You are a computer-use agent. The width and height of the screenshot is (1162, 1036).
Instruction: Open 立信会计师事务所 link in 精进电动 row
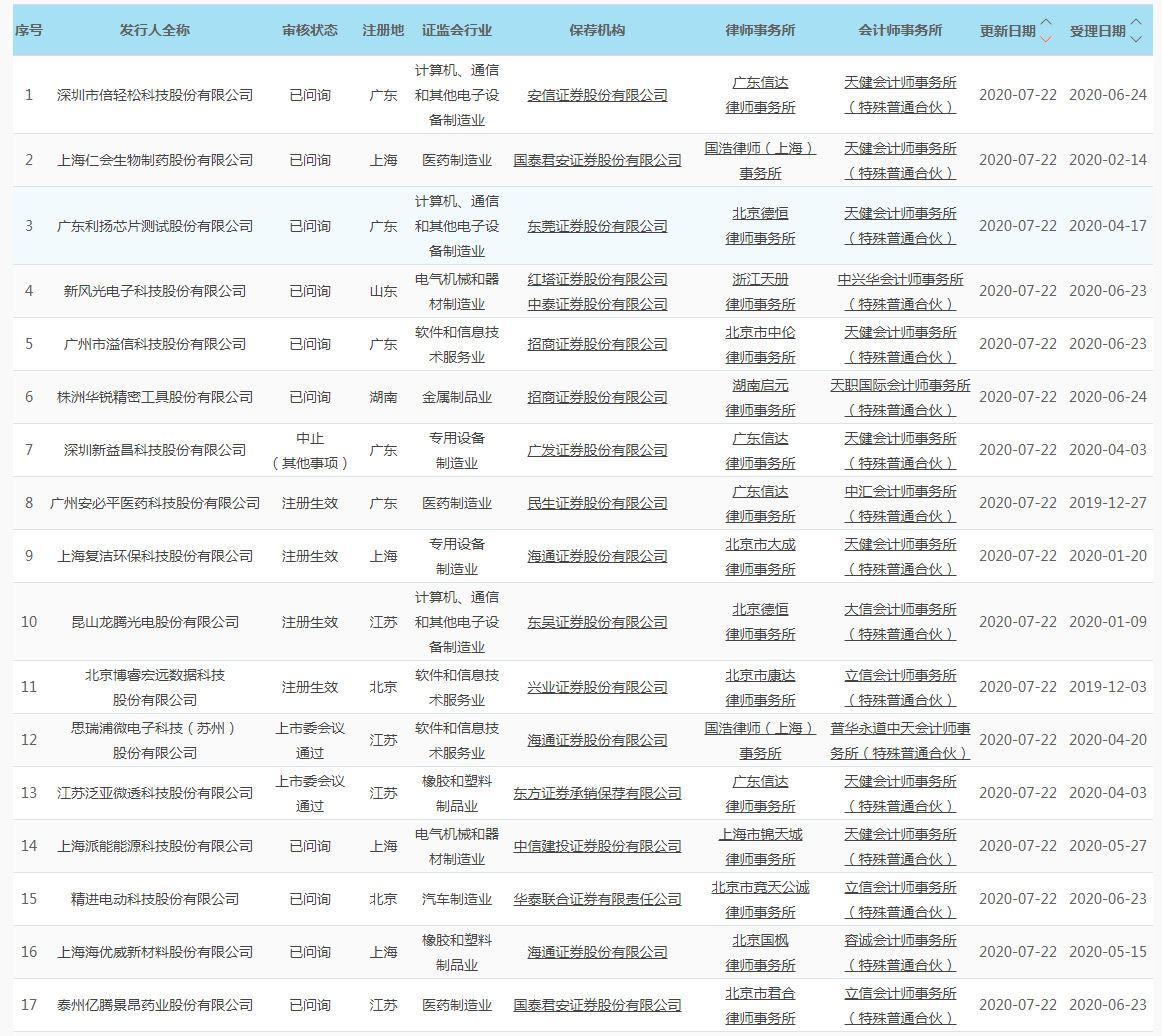tap(900, 900)
